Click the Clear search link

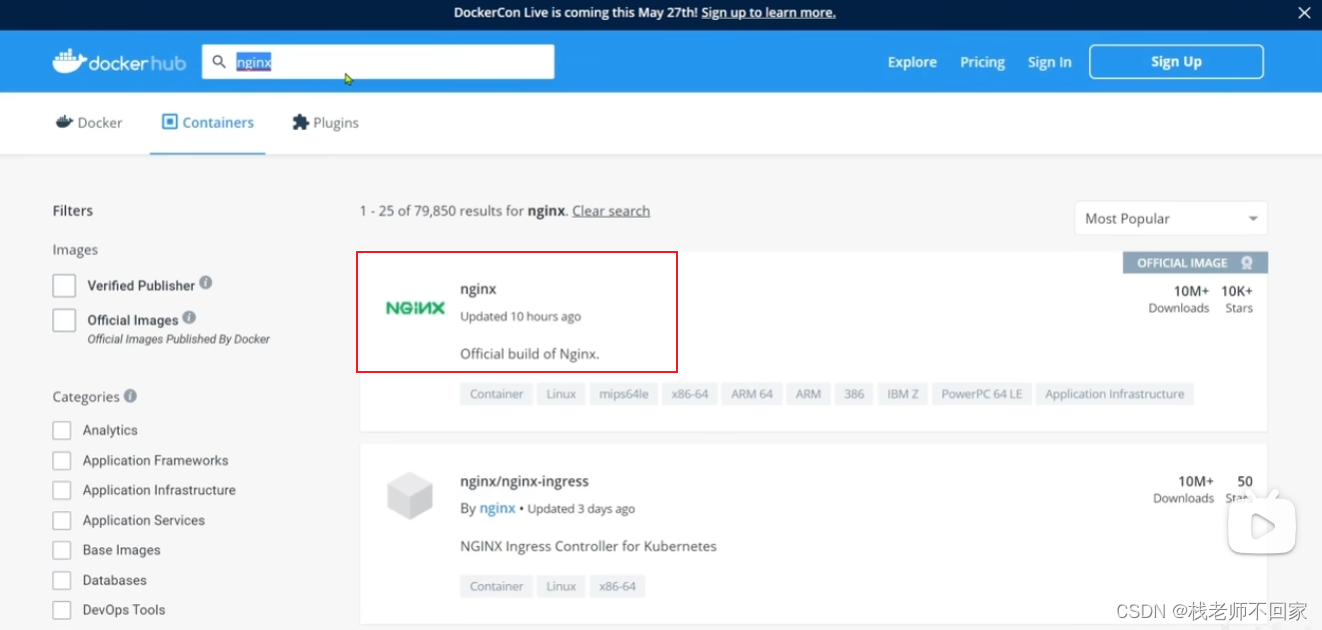coord(611,211)
